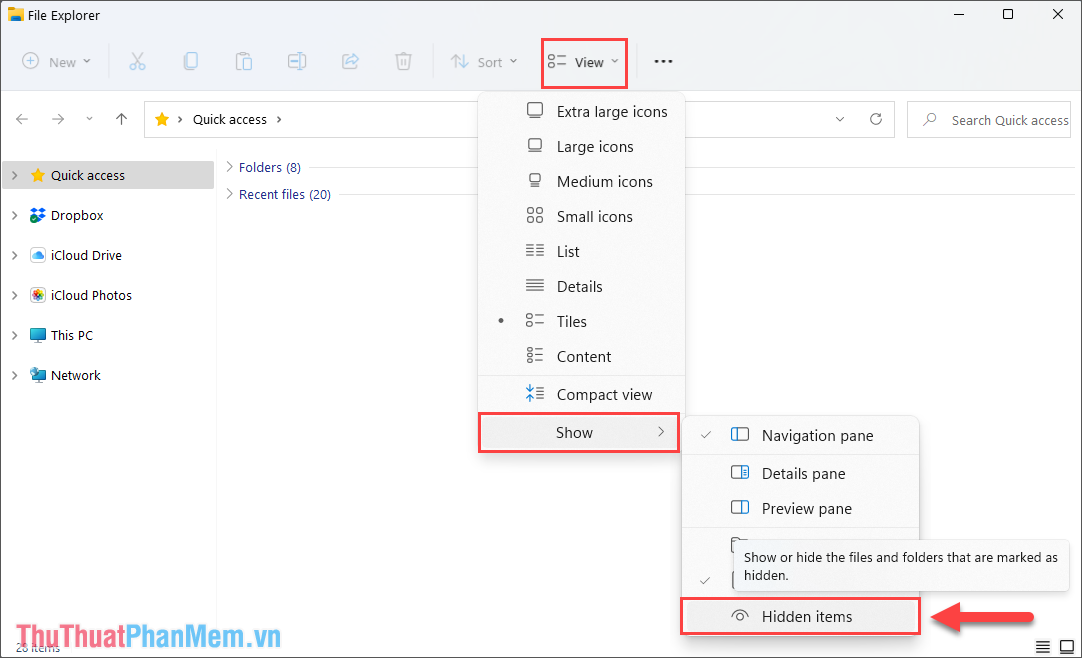Toggle Hidden items visibility

tap(800, 616)
